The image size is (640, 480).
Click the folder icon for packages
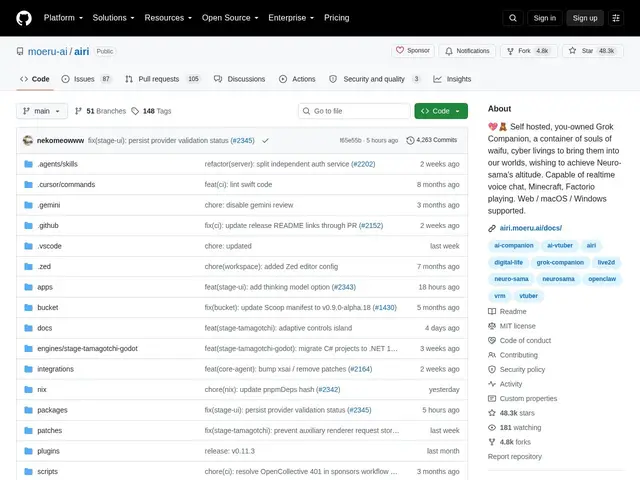tap(28, 410)
